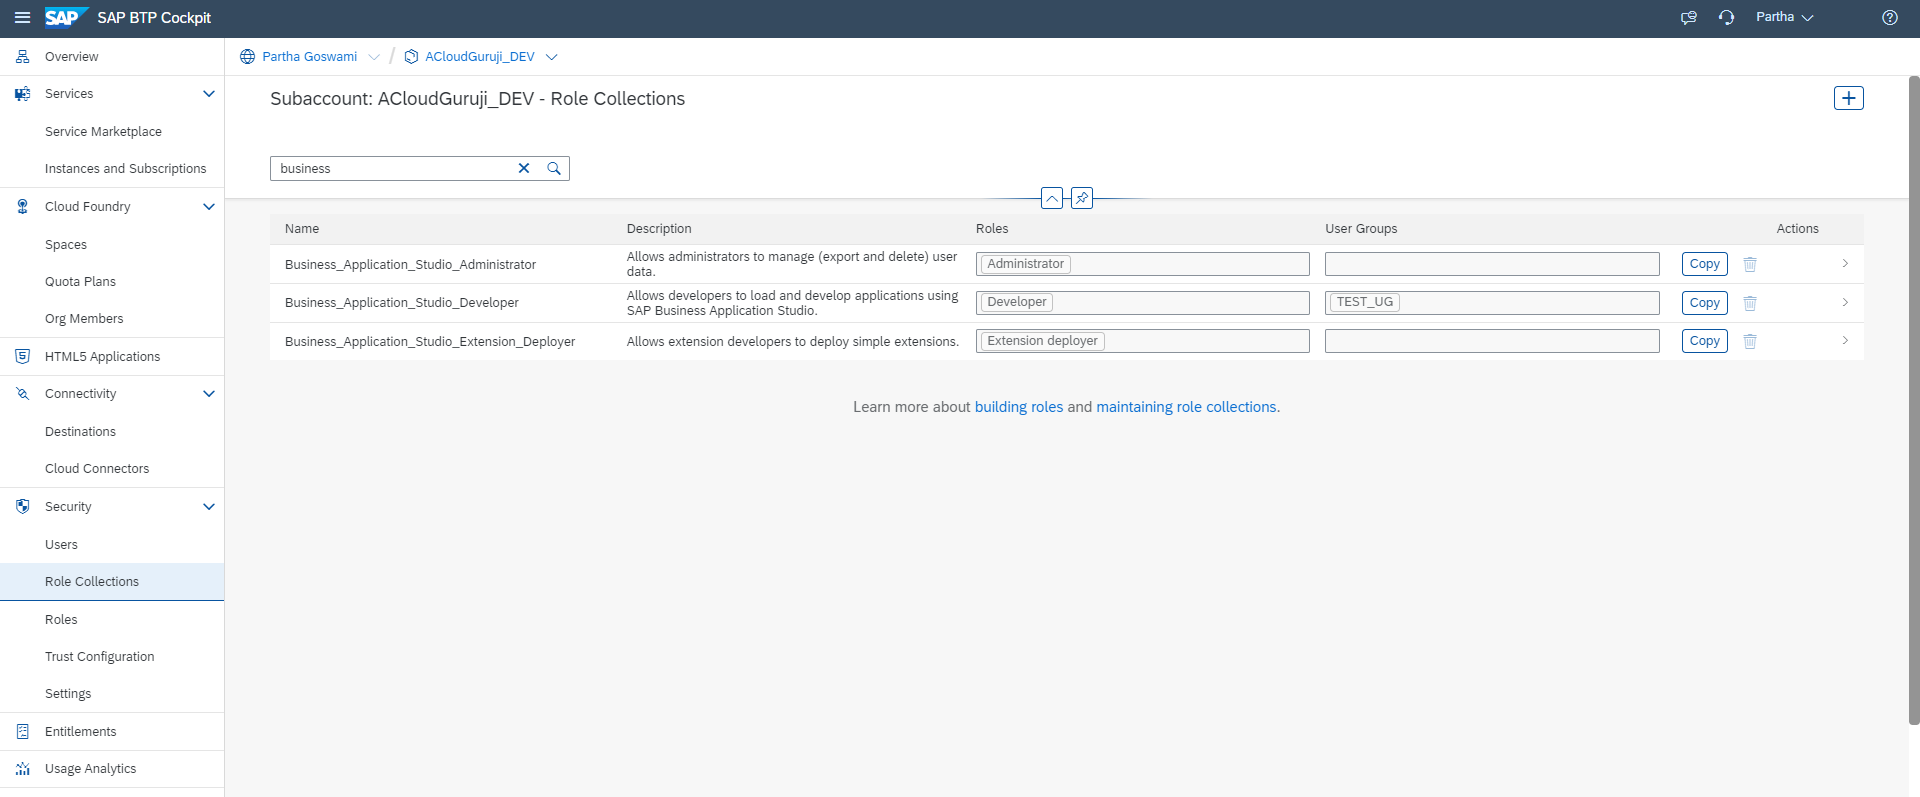The width and height of the screenshot is (1920, 797).
Task: Go to Service Marketplace in sidebar
Action: click(x=103, y=132)
